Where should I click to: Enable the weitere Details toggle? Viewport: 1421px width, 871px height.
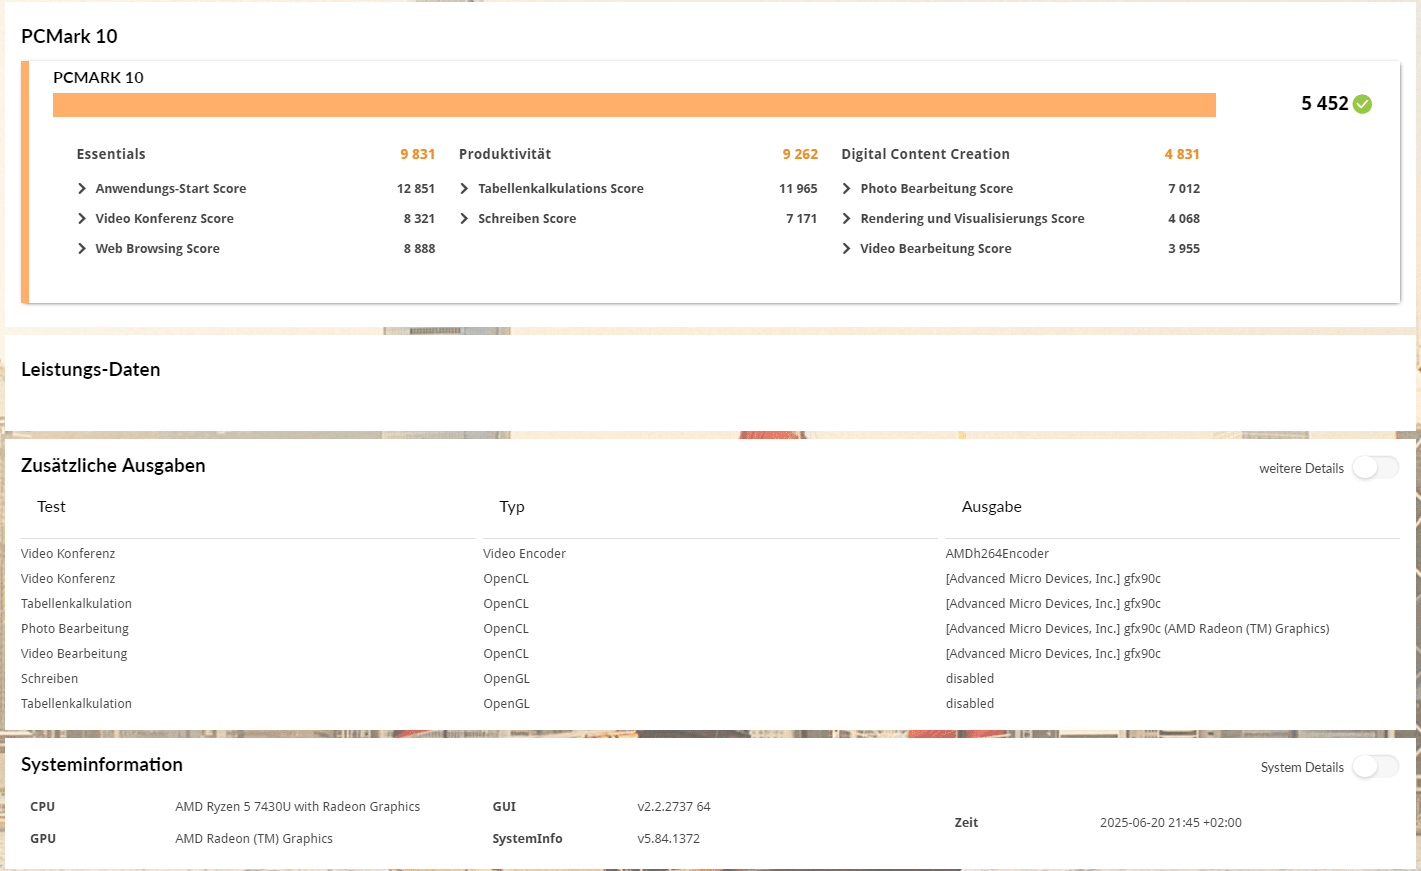(x=1375, y=468)
